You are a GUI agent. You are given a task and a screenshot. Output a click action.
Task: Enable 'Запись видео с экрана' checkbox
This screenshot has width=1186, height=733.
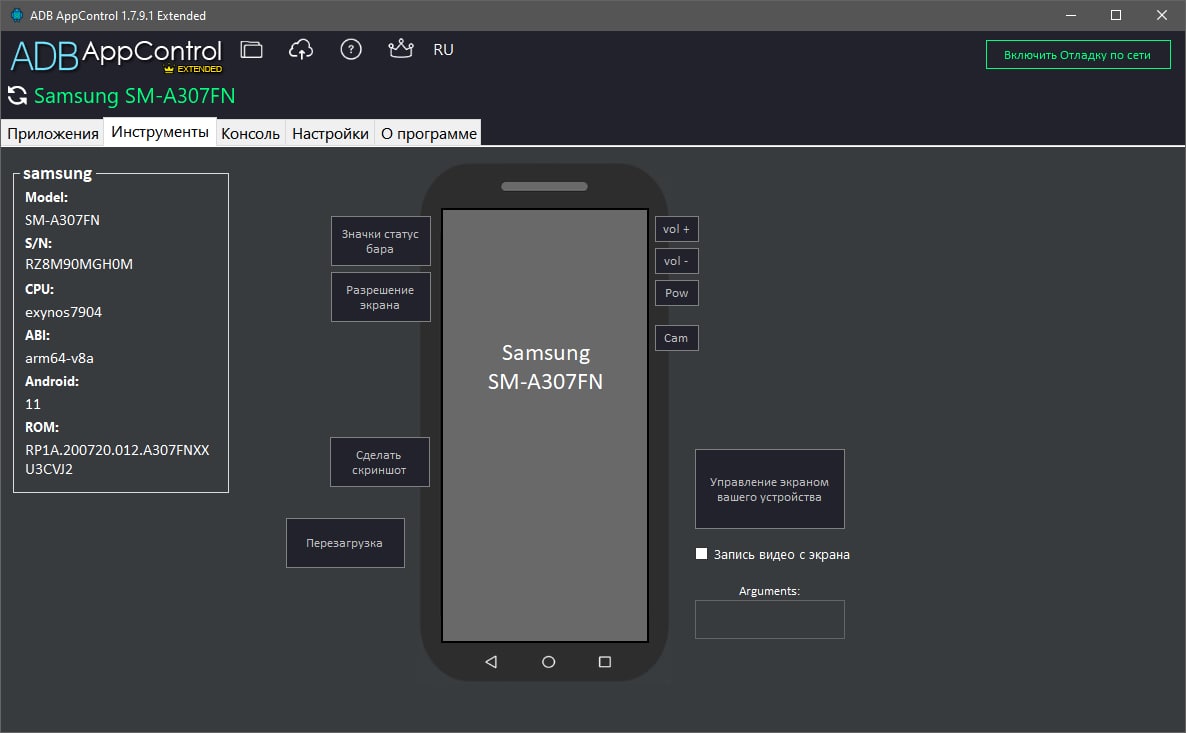point(701,554)
